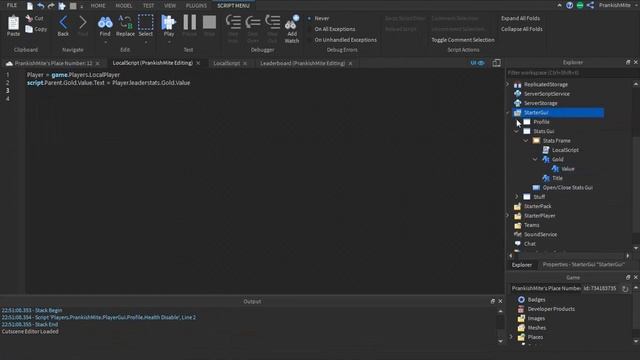Open Find with the binoculars icon
This screenshot has height=360, width=640.
pyautogui.click(x=105, y=22)
